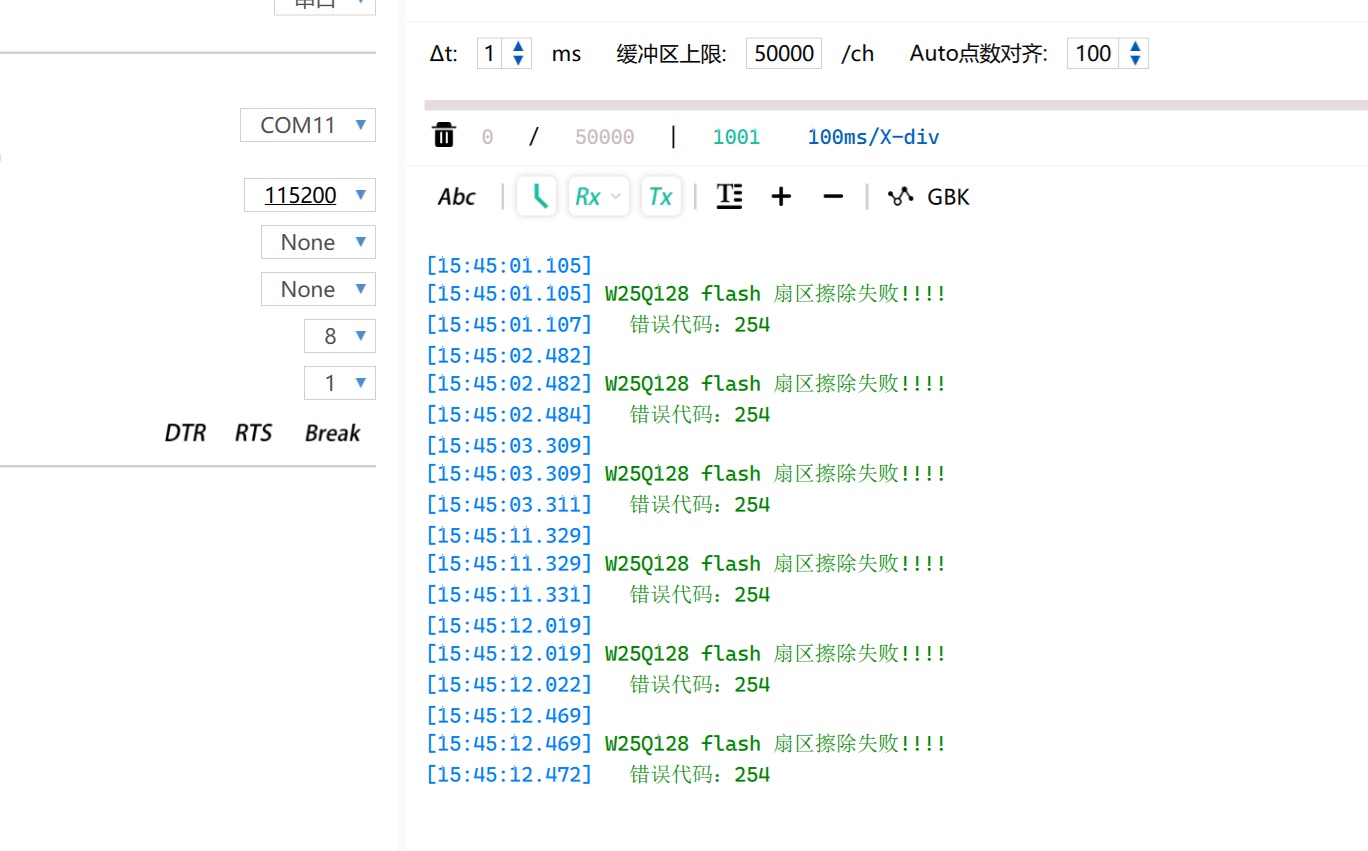Viewport: 1368px width, 851px height.
Task: Open the COM11 port dropdown
Action: click(x=308, y=125)
